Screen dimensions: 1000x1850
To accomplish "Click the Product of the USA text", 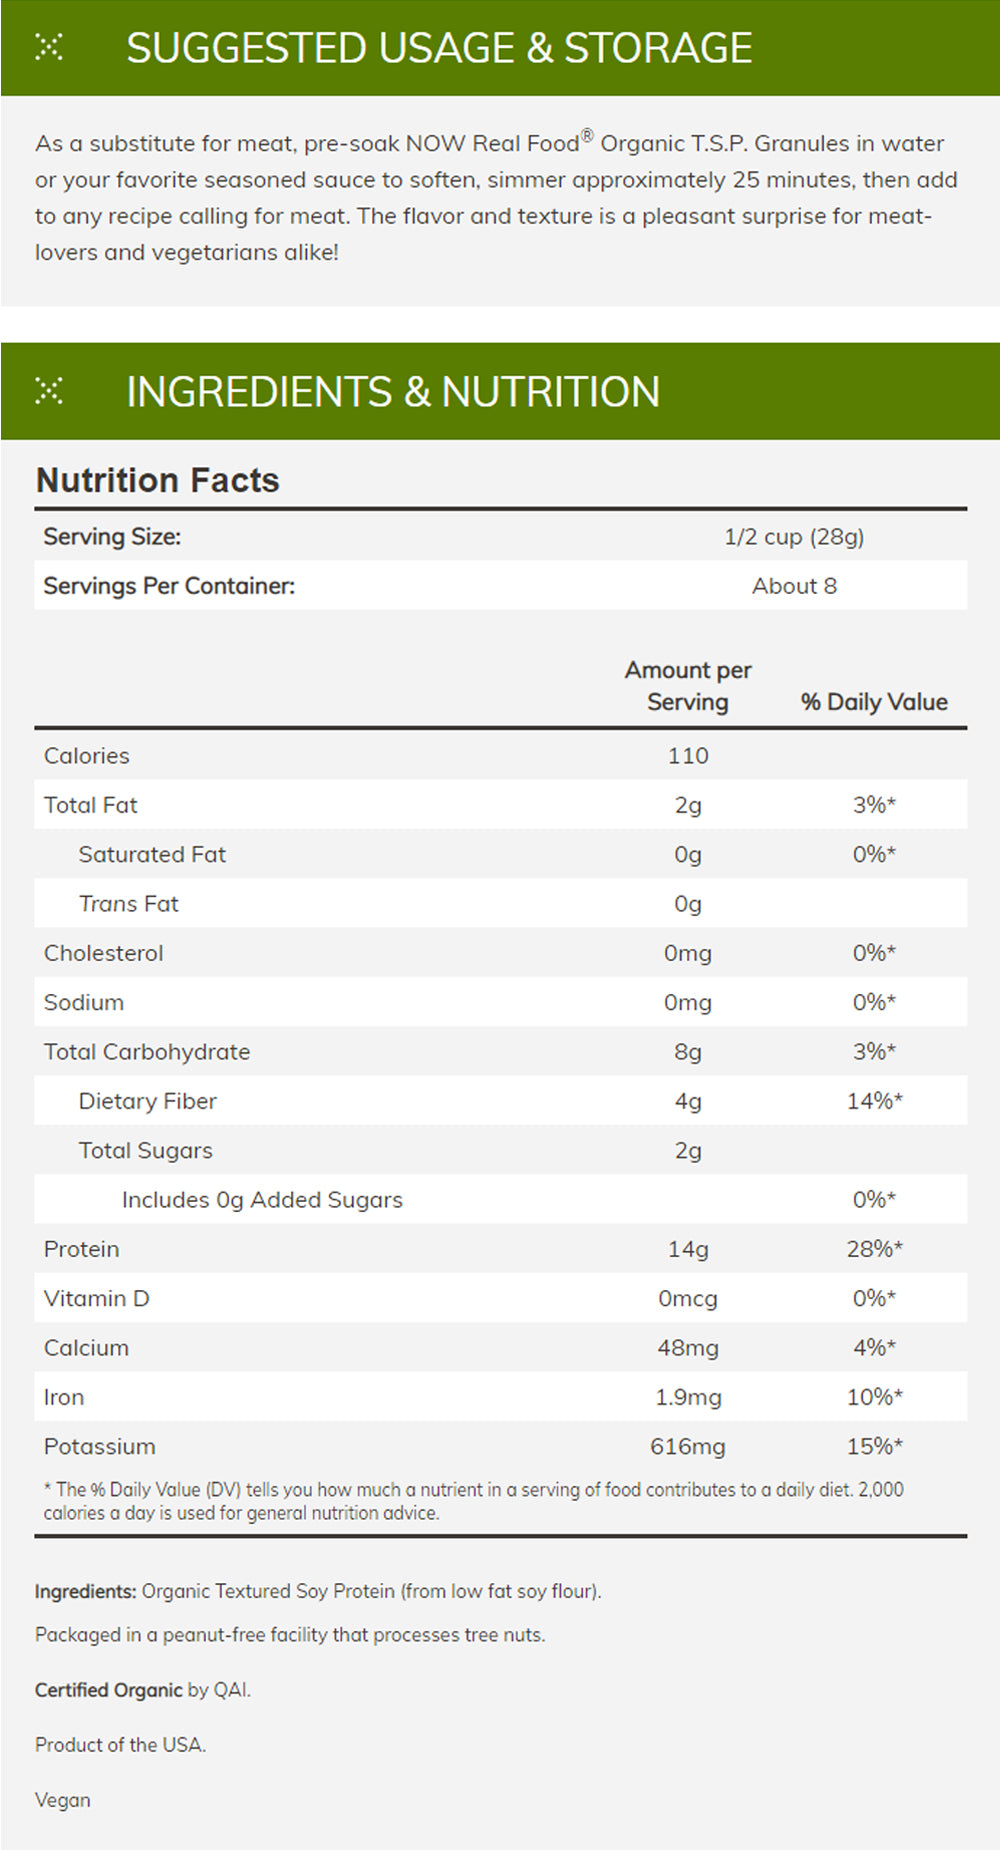I will point(120,1745).
